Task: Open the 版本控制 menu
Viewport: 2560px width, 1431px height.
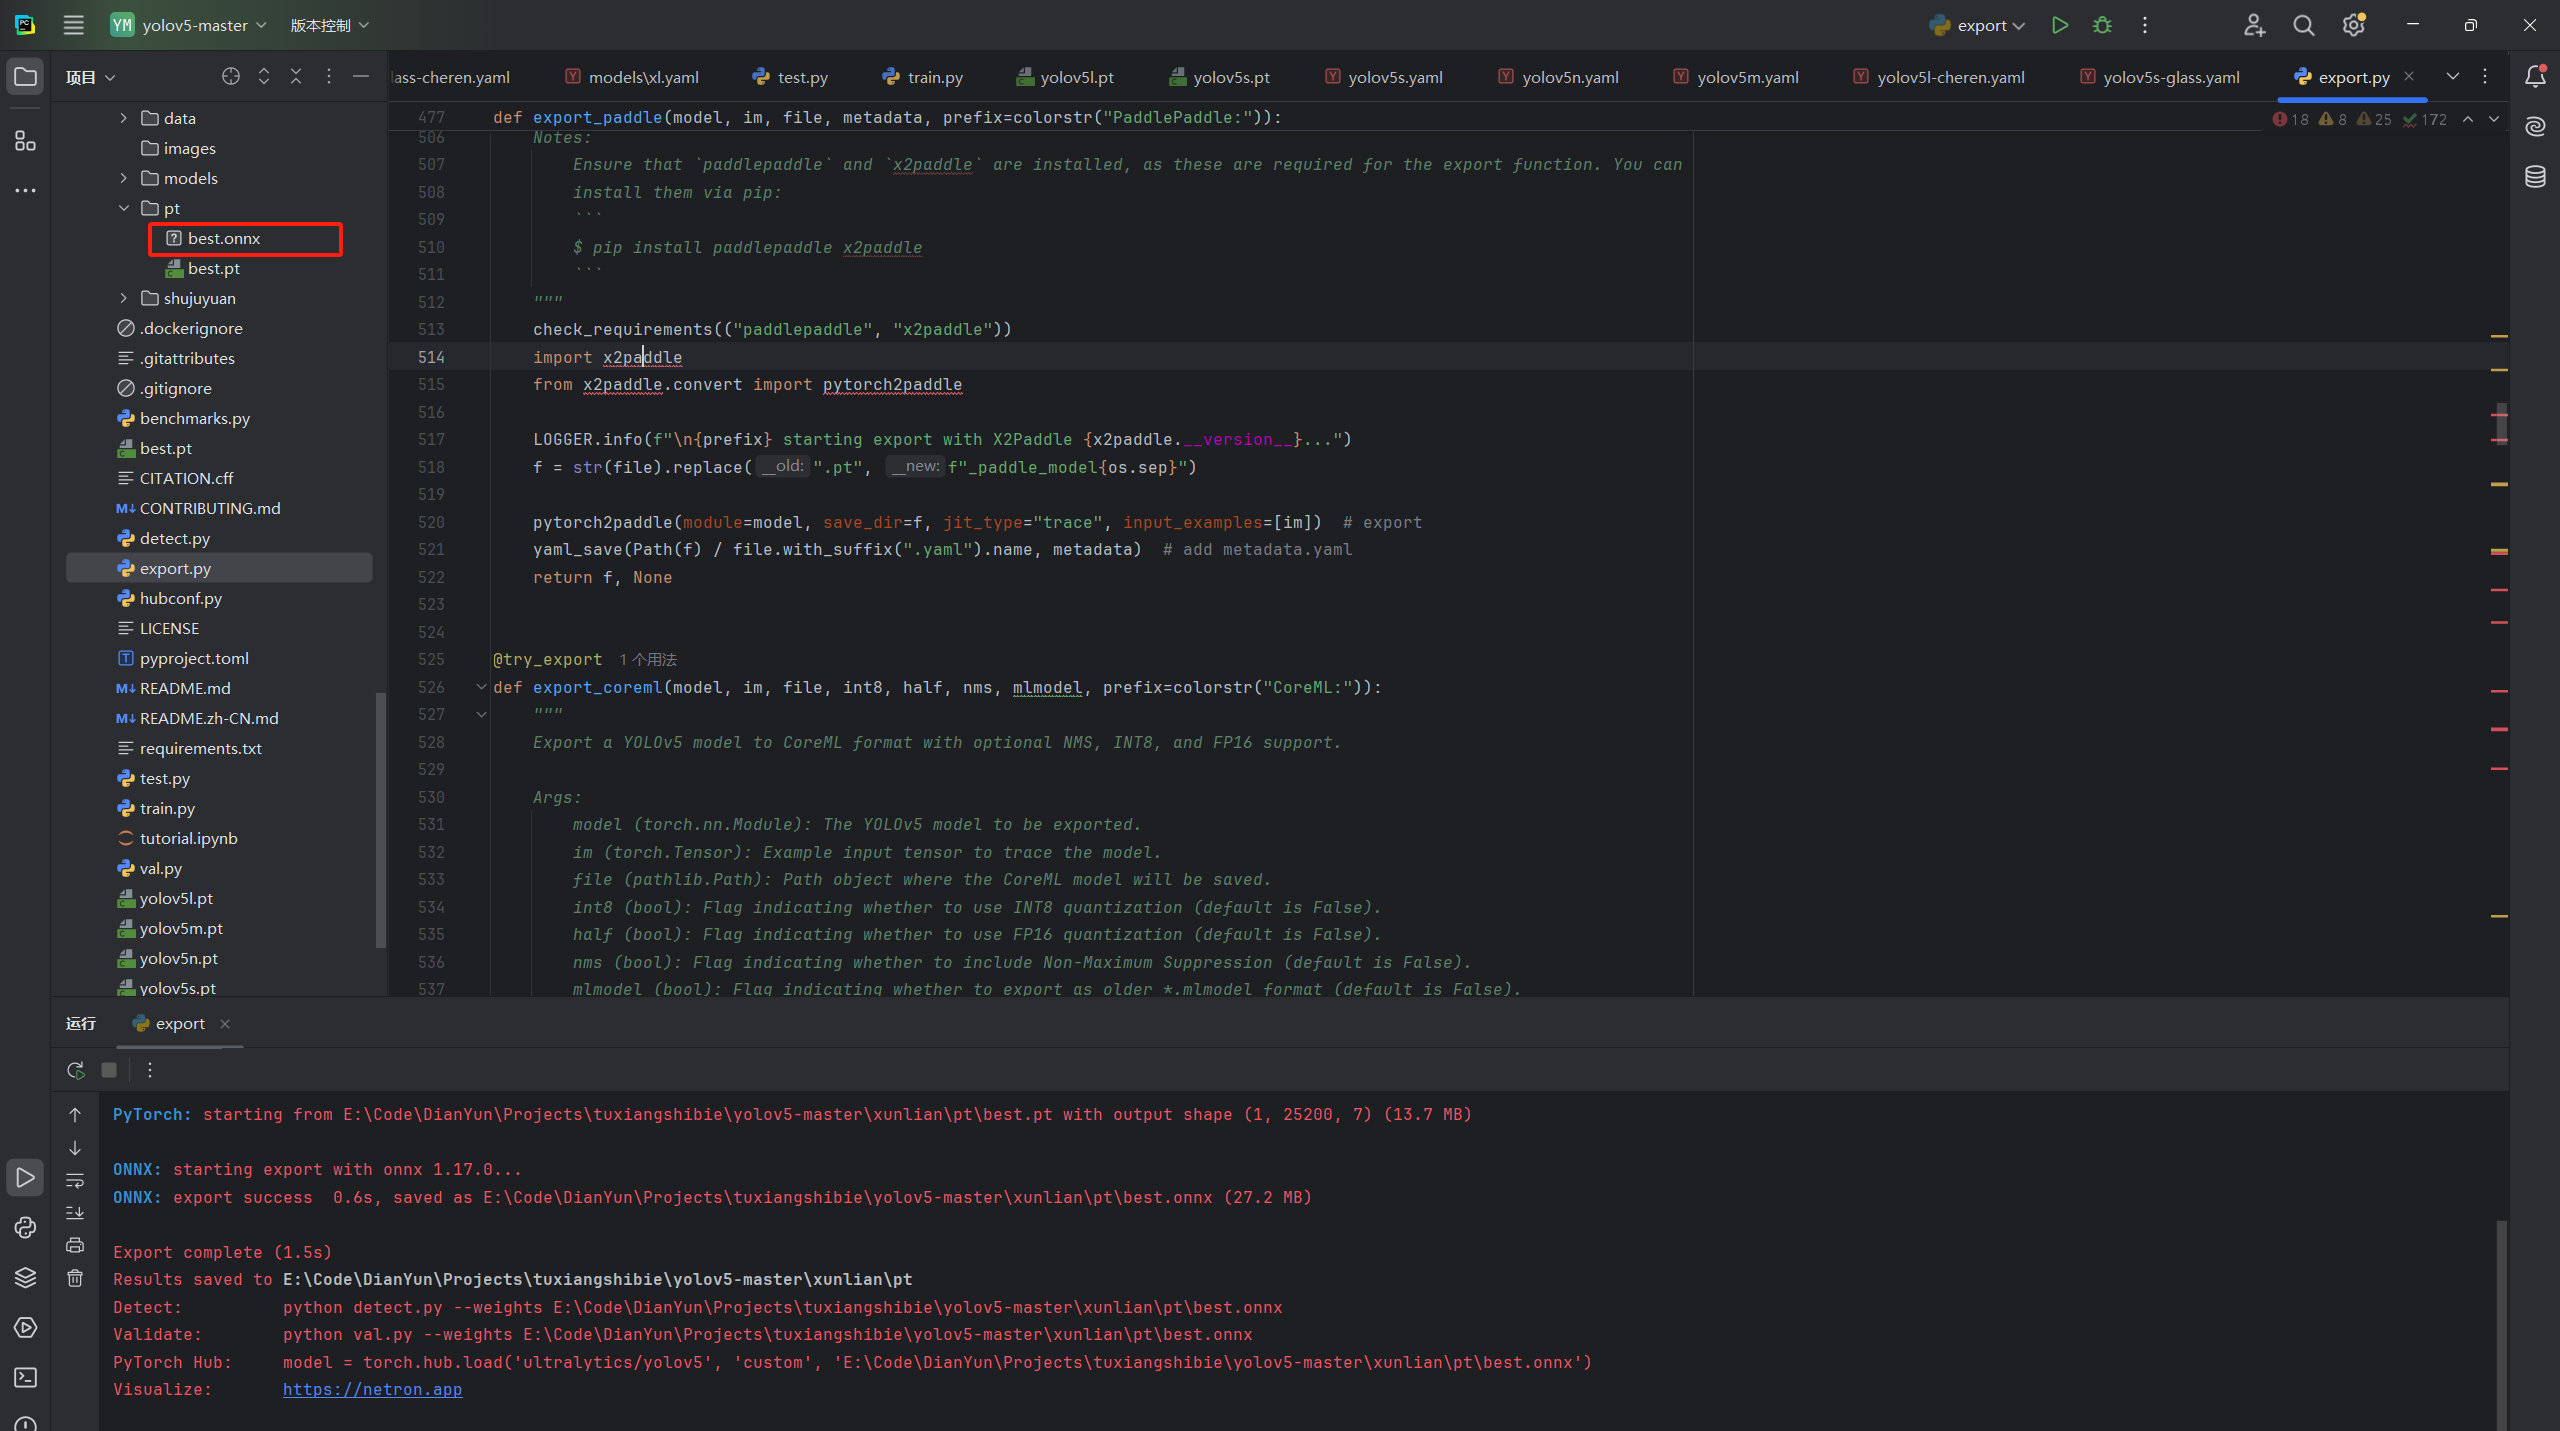Action: click(x=329, y=25)
